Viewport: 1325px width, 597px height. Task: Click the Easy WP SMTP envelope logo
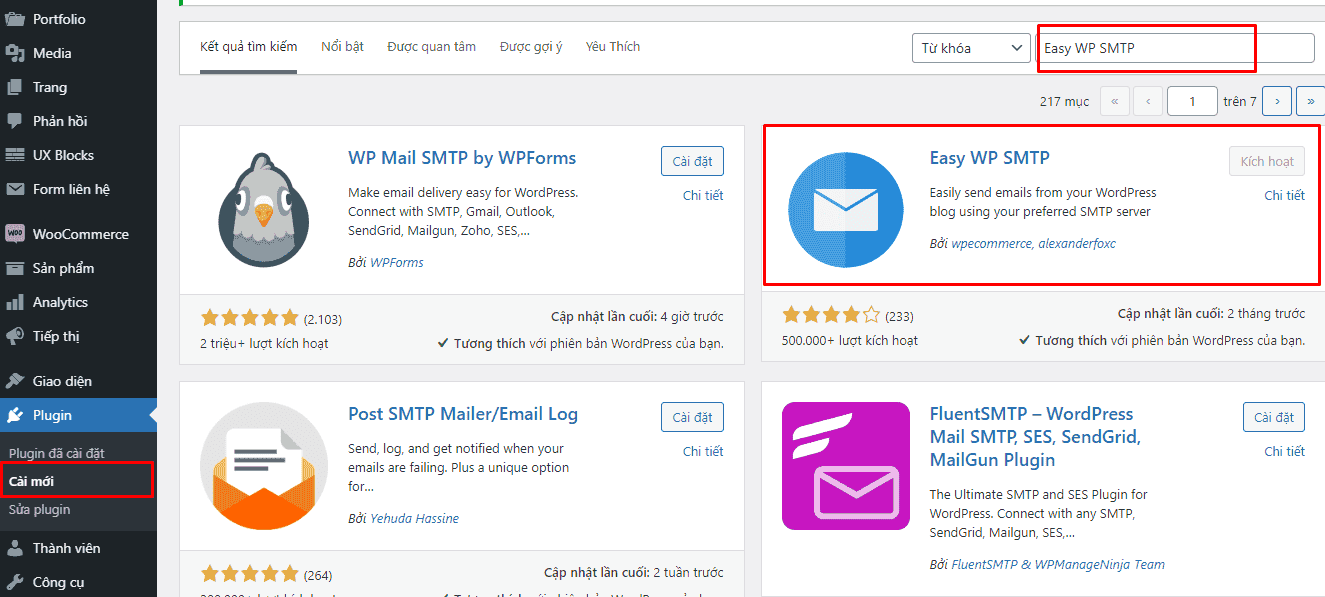[846, 210]
